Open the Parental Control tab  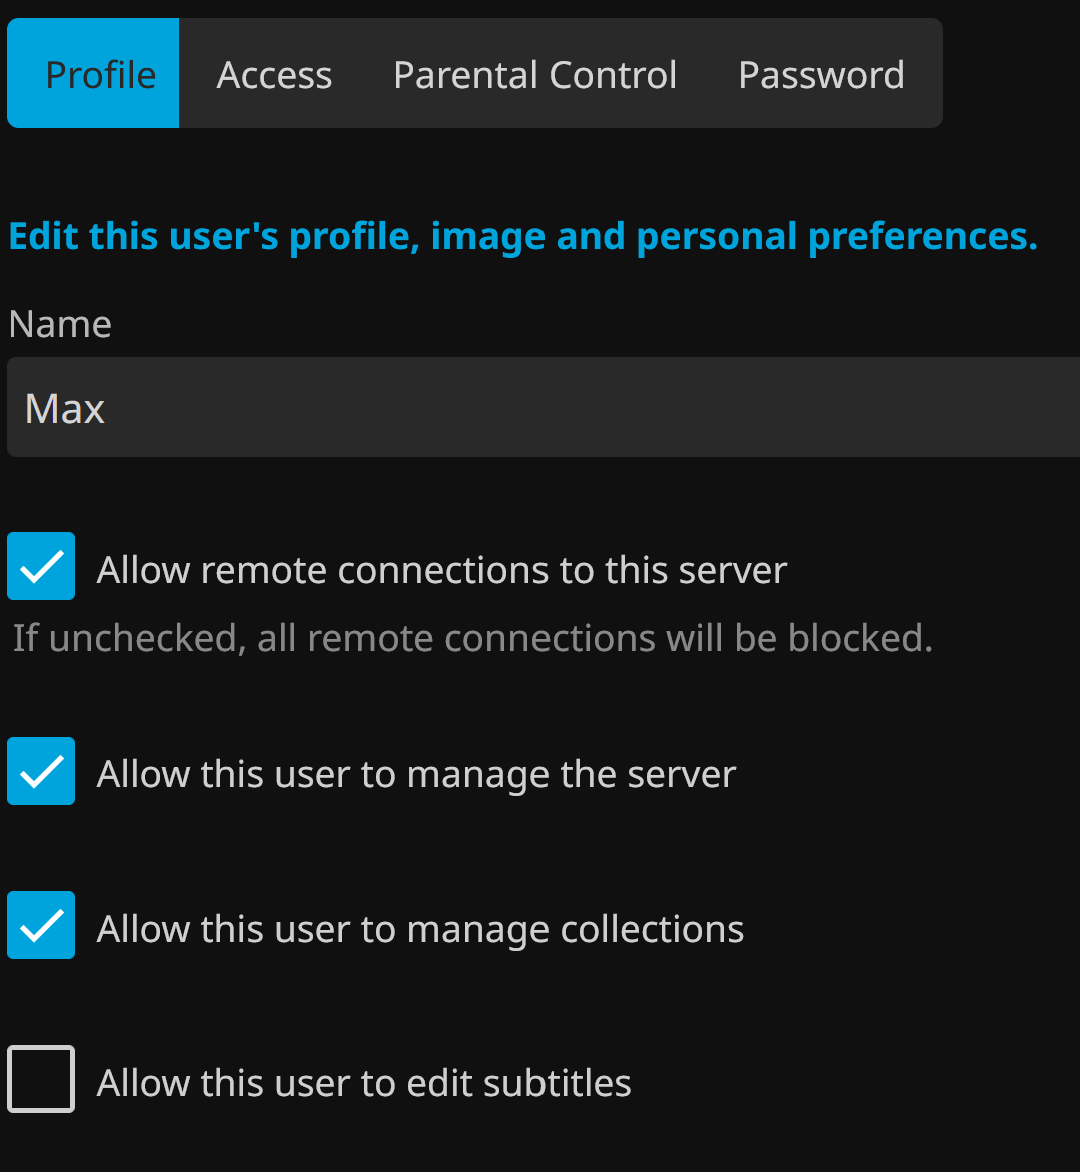click(535, 75)
